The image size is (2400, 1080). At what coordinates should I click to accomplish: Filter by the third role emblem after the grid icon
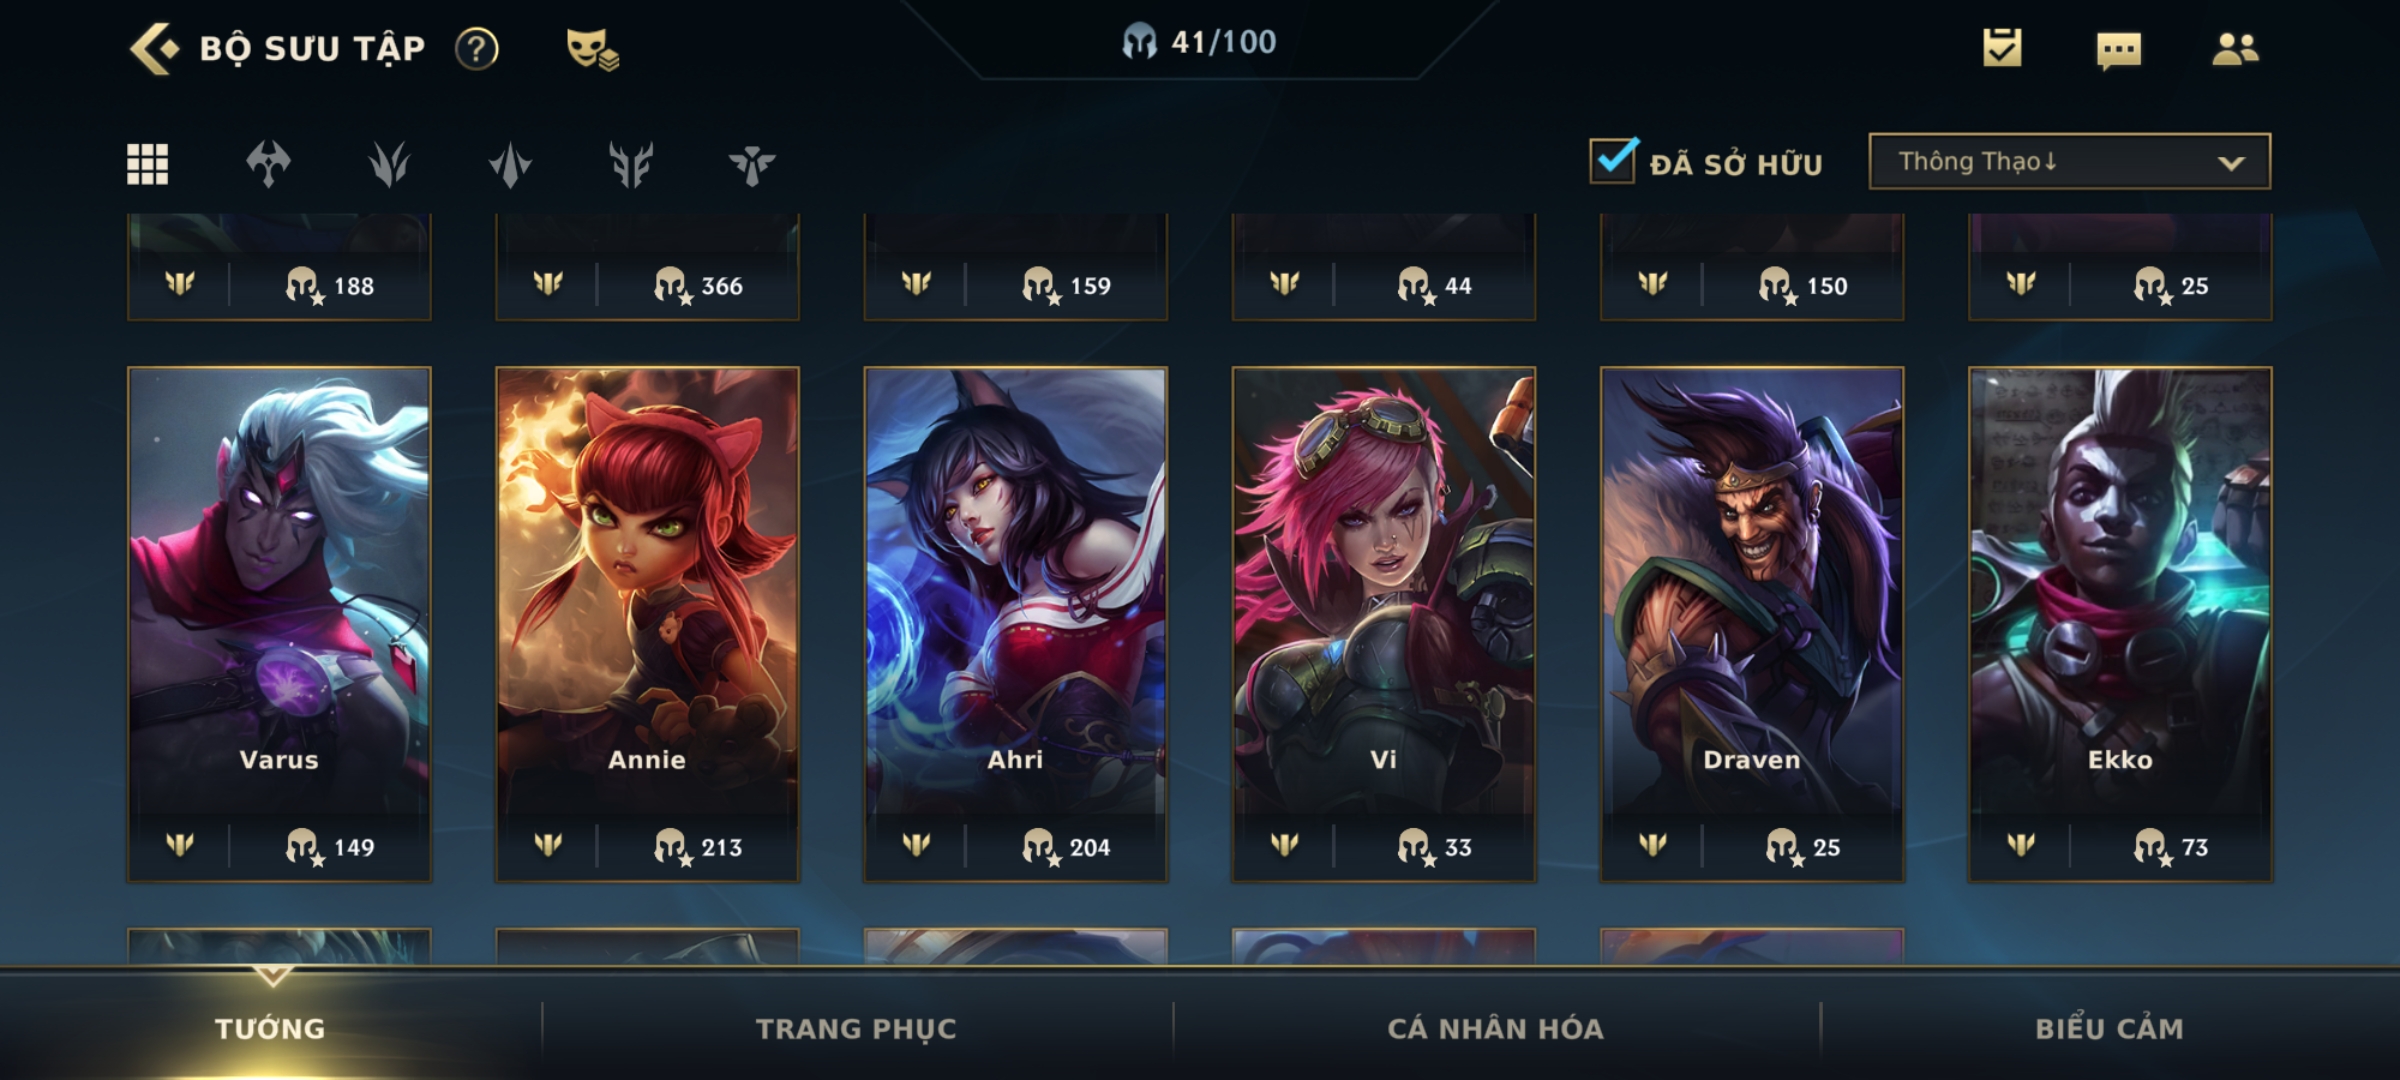click(x=510, y=164)
